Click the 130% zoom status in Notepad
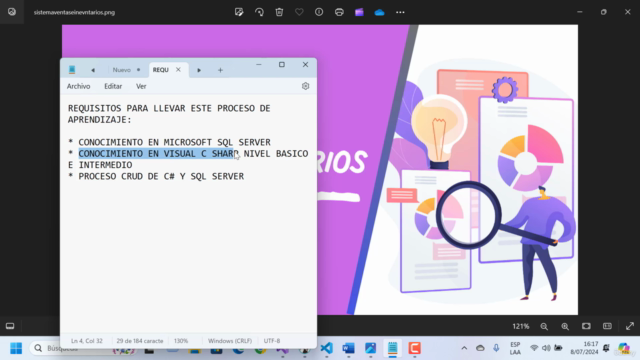Image resolution: width=640 pixels, height=360 pixels. [x=181, y=341]
